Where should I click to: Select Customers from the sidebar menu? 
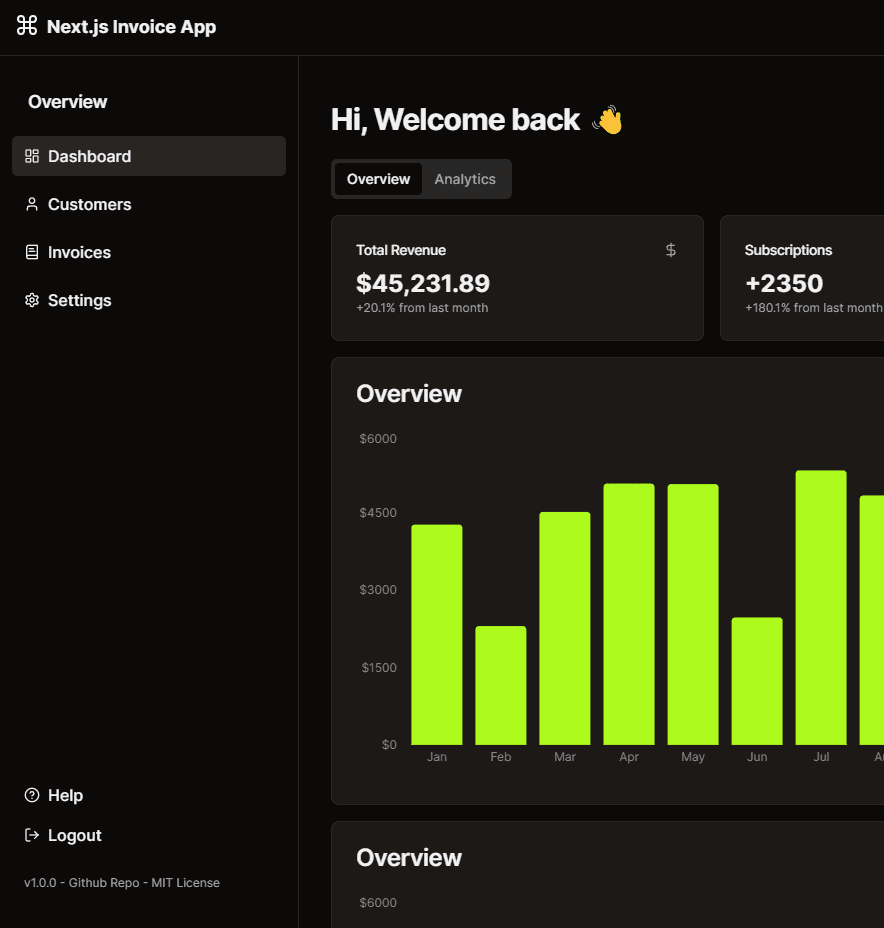[89, 204]
